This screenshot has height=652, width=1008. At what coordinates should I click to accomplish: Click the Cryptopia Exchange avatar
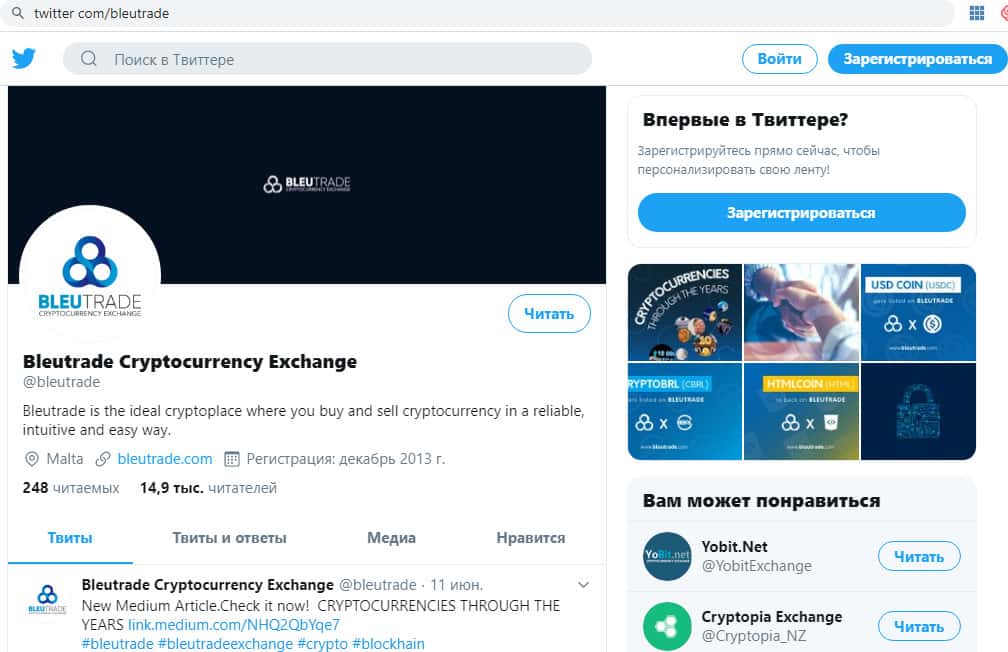(667, 626)
